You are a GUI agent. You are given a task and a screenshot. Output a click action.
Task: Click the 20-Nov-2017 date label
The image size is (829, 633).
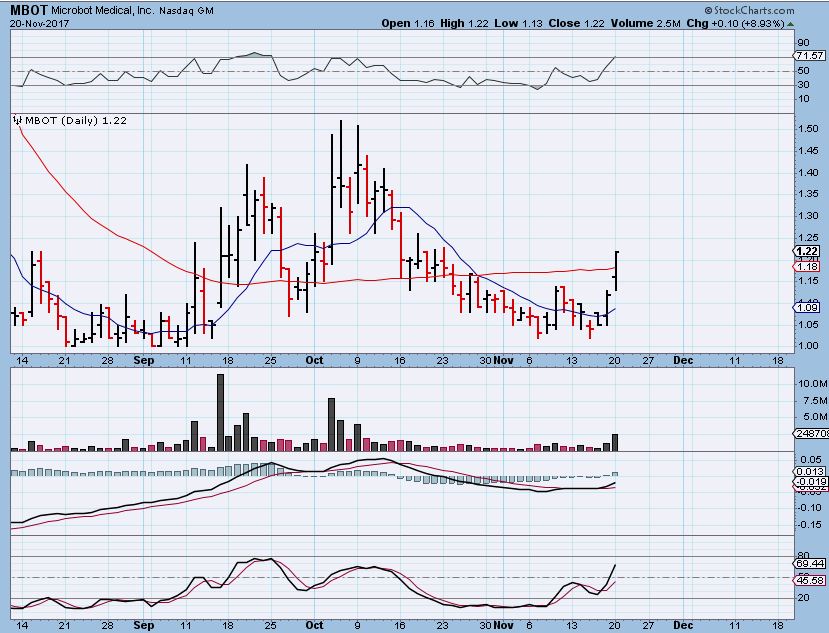(x=40, y=24)
